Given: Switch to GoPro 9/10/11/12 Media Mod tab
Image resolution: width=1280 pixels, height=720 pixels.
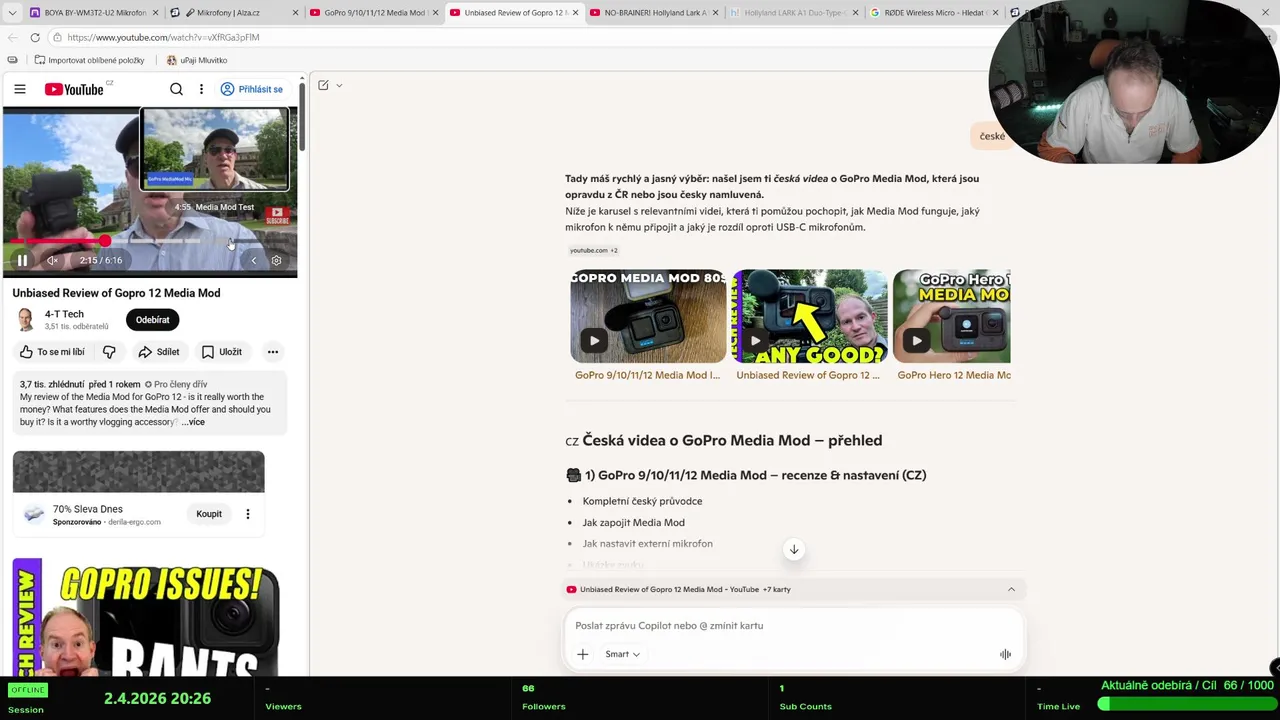Looking at the screenshot, I should [x=368, y=13].
